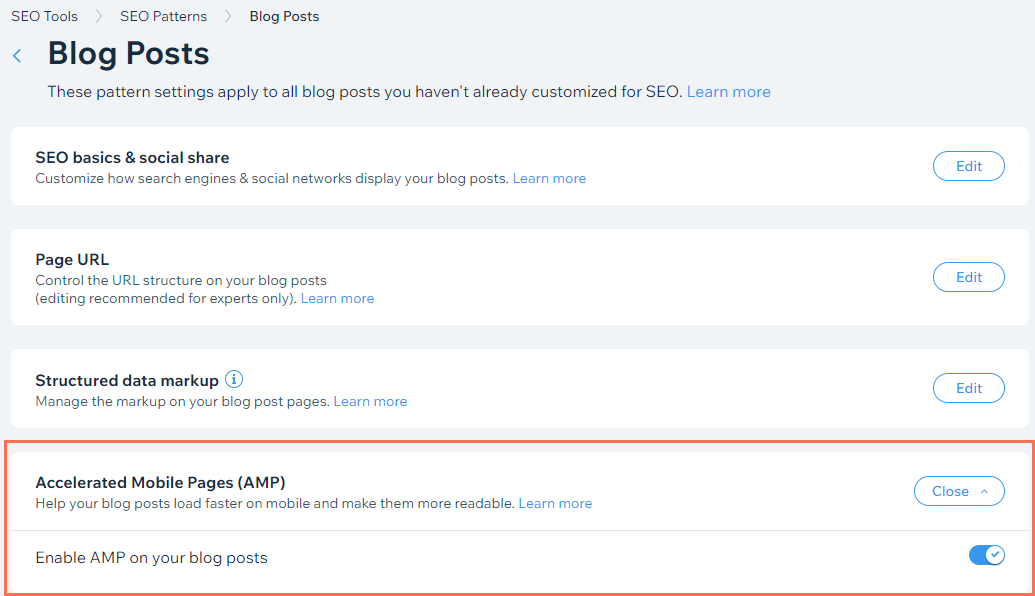Edit the Page URL settings

(968, 277)
